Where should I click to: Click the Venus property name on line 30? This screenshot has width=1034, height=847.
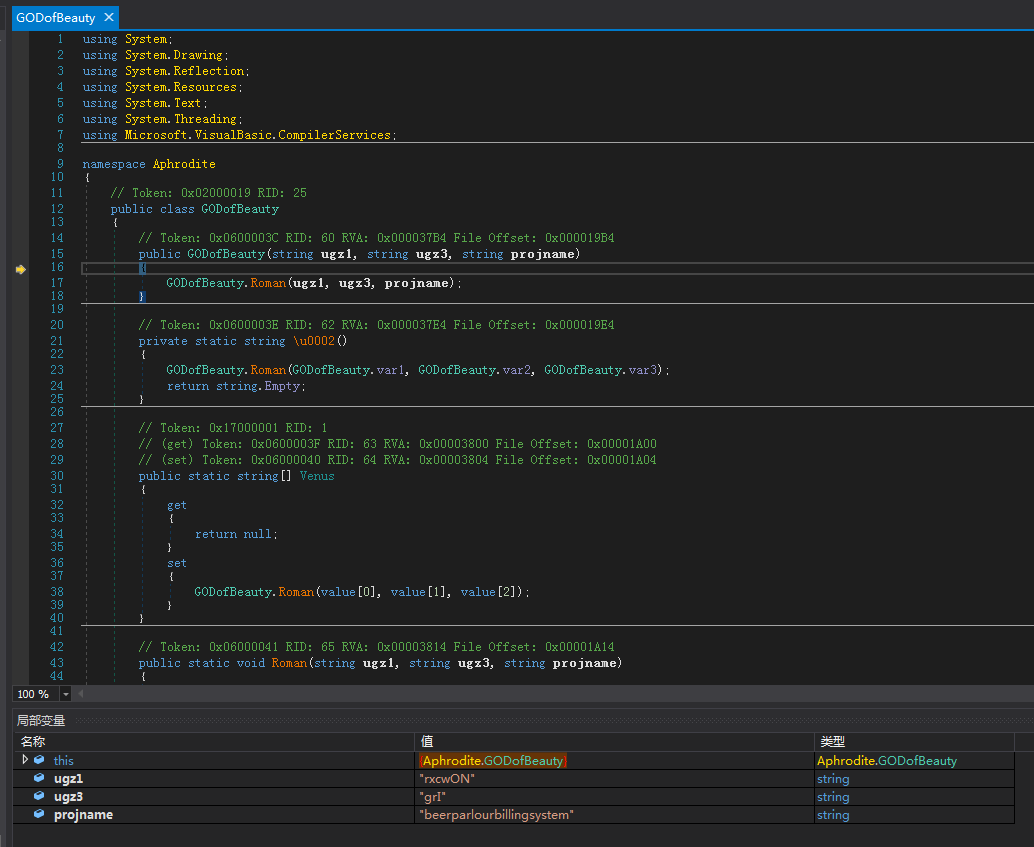pyautogui.click(x=317, y=476)
